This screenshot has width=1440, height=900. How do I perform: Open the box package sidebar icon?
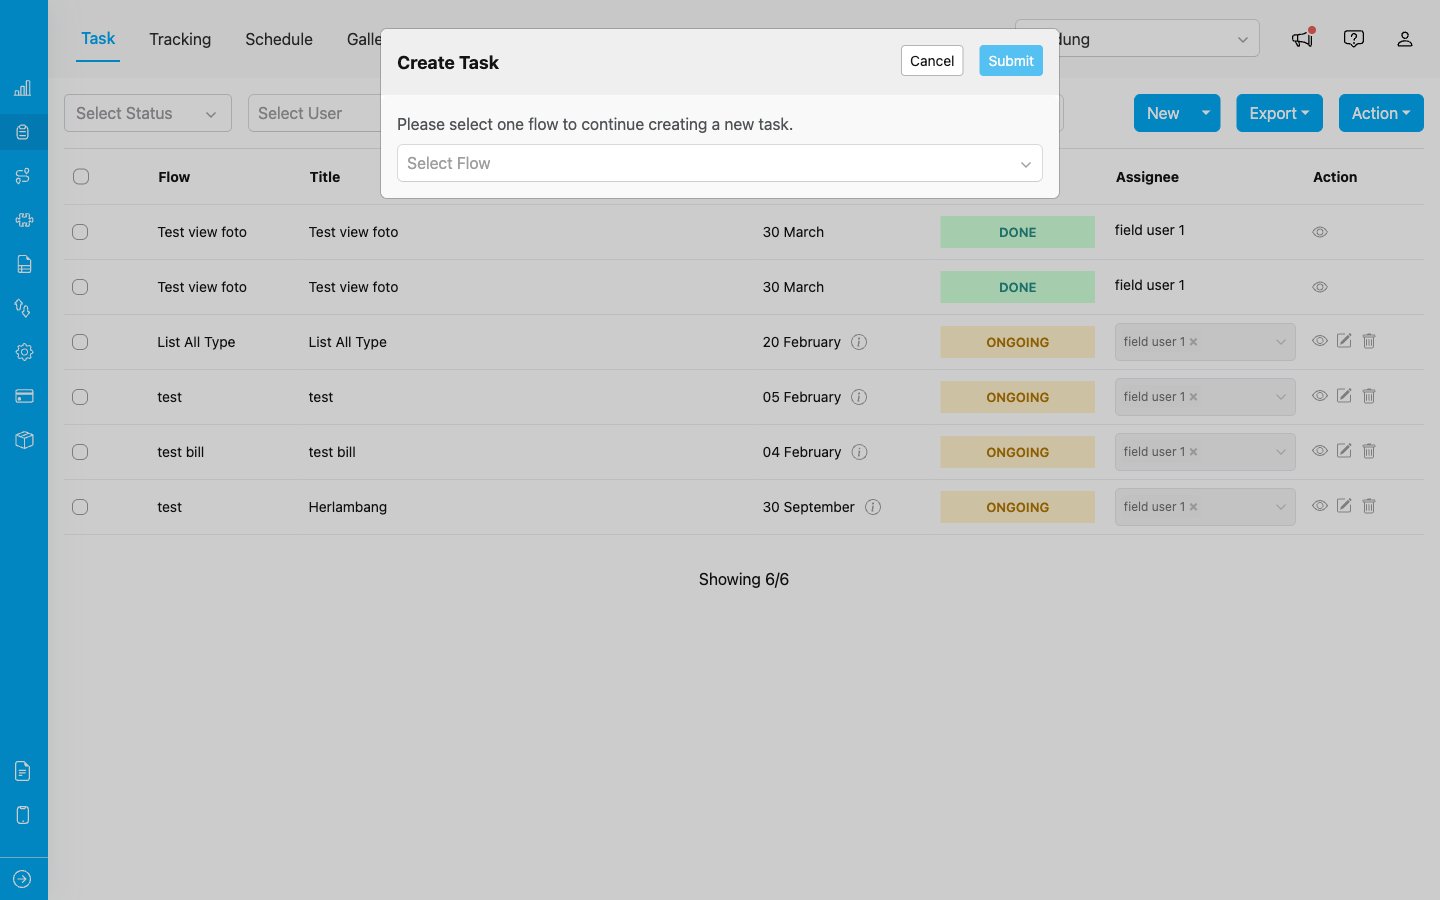pos(24,440)
